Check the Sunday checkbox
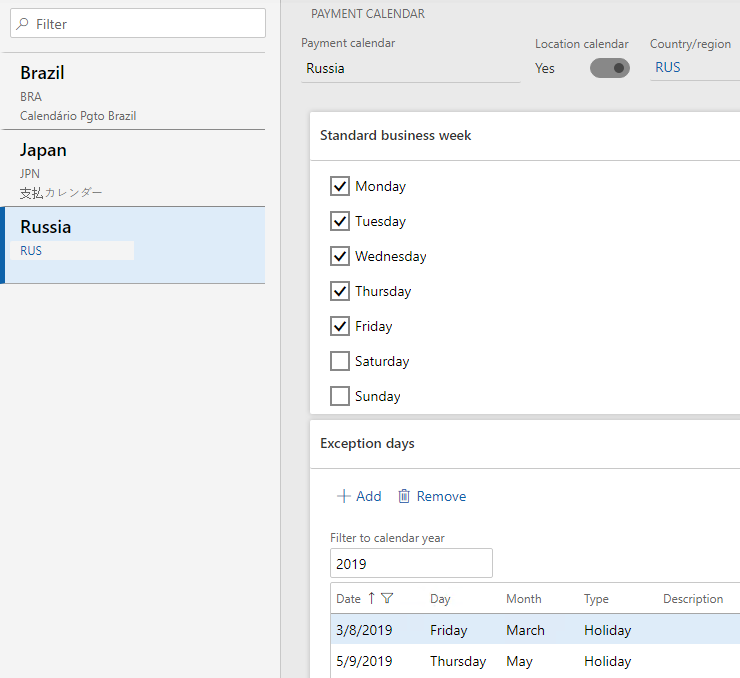Image resolution: width=740 pixels, height=678 pixels. tap(340, 396)
